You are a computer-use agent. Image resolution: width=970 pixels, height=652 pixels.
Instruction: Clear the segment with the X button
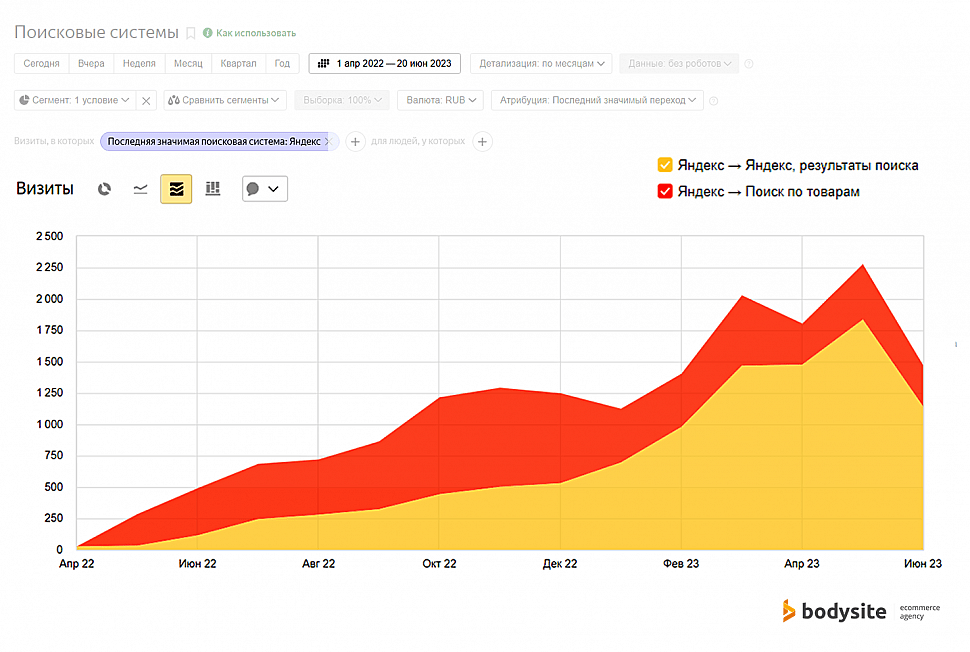tap(146, 100)
